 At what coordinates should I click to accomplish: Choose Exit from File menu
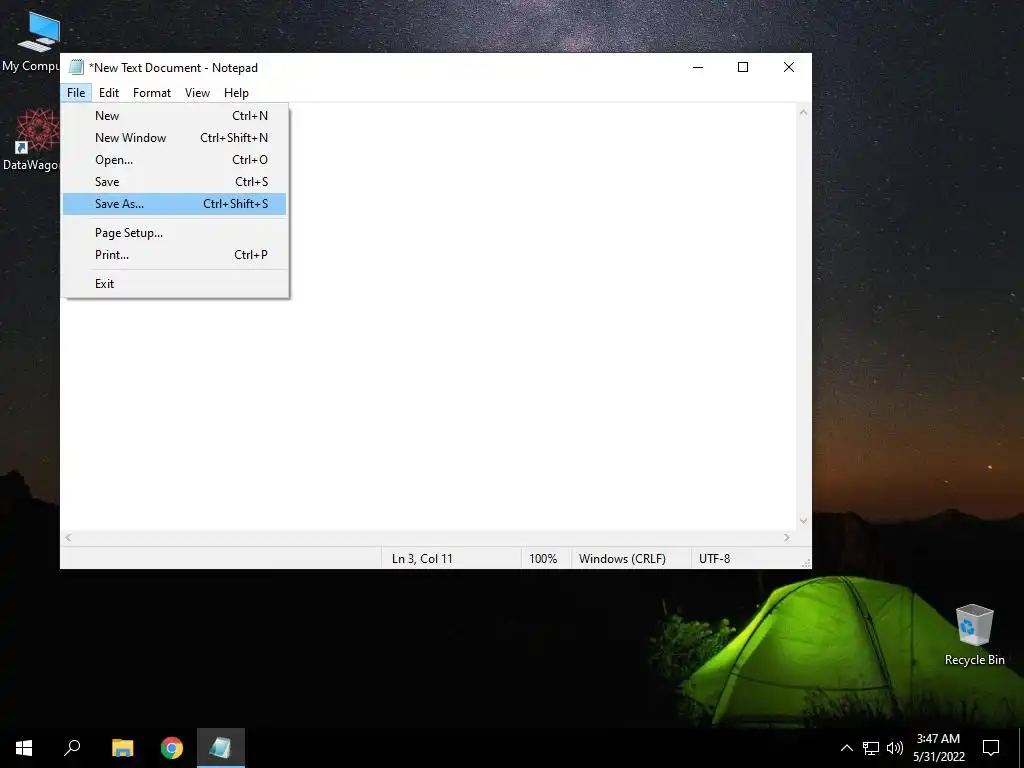pyautogui.click(x=174, y=284)
